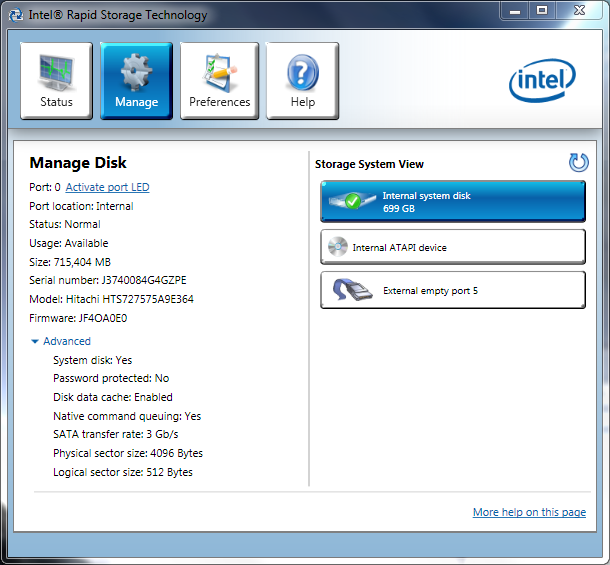This screenshot has height=565, width=610.
Task: Open the Preferences tab
Action: (219, 81)
